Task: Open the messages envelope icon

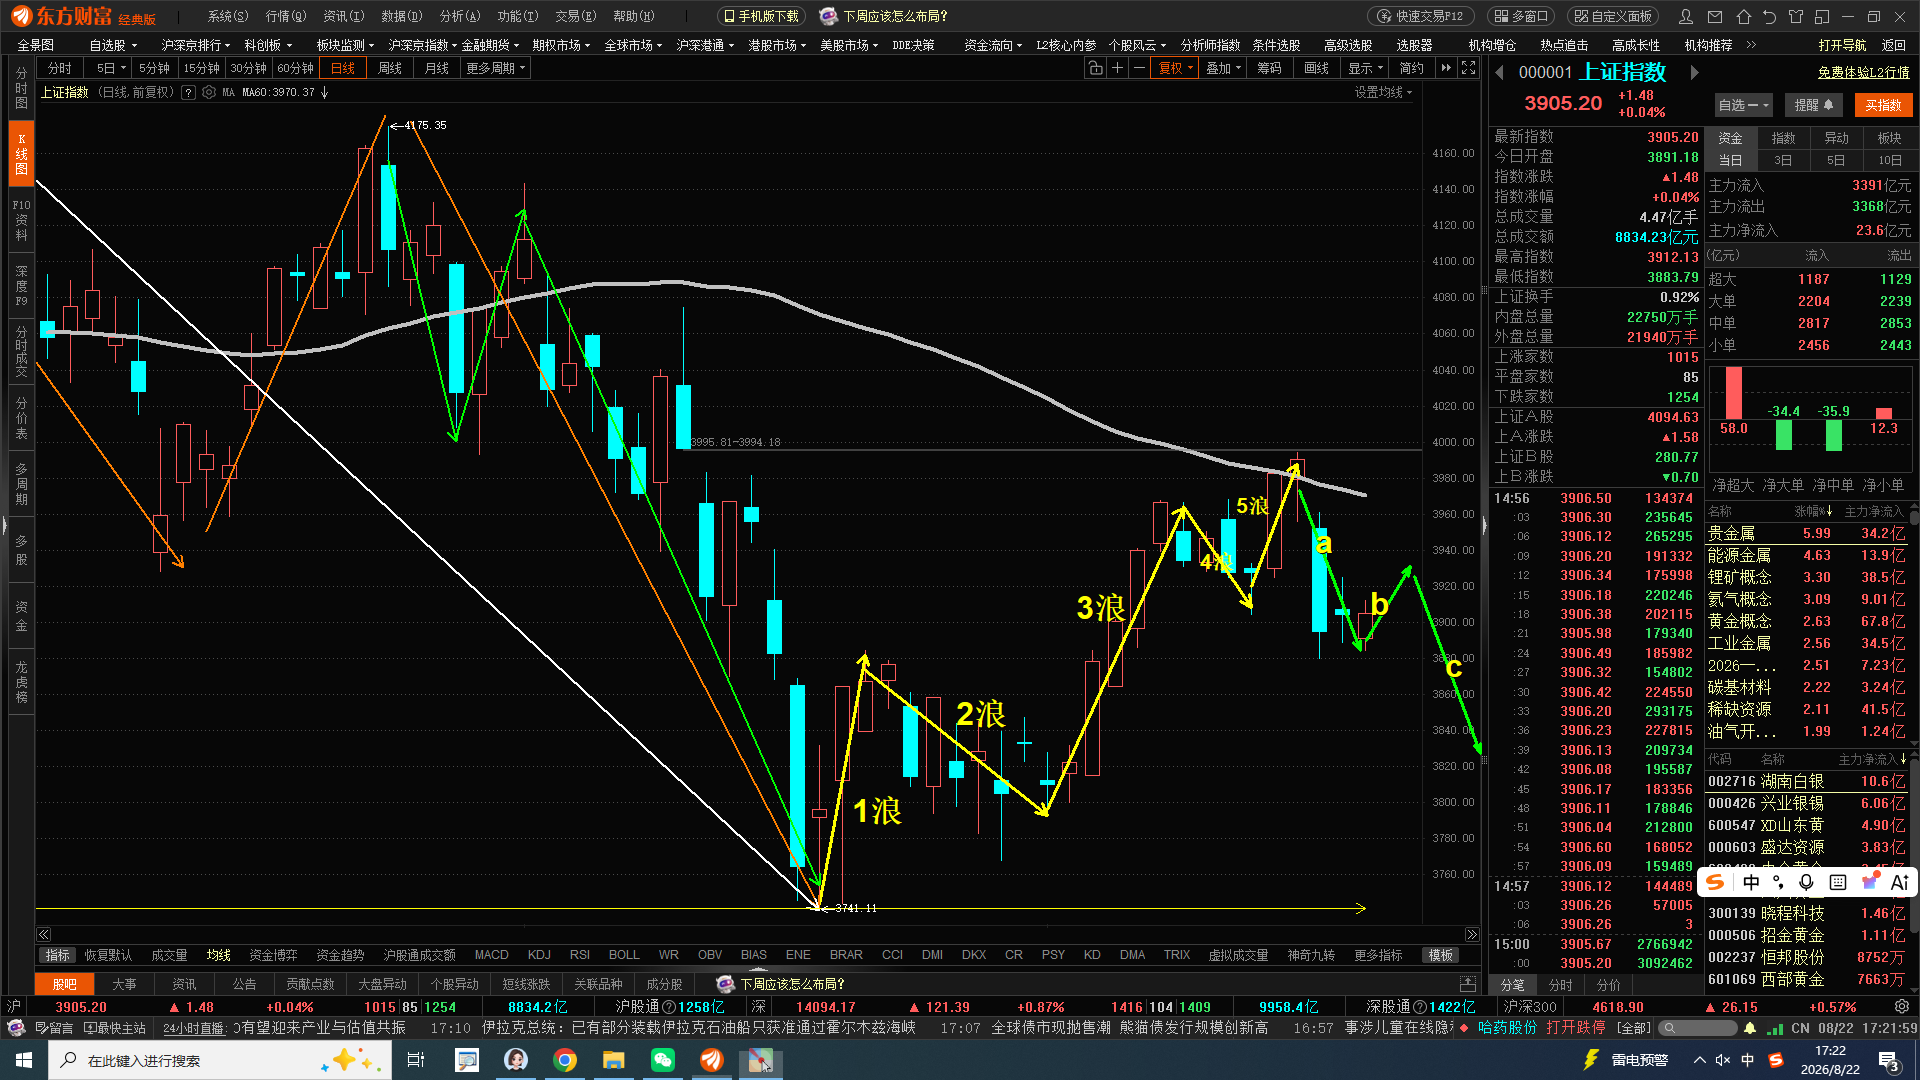Action: (1715, 16)
